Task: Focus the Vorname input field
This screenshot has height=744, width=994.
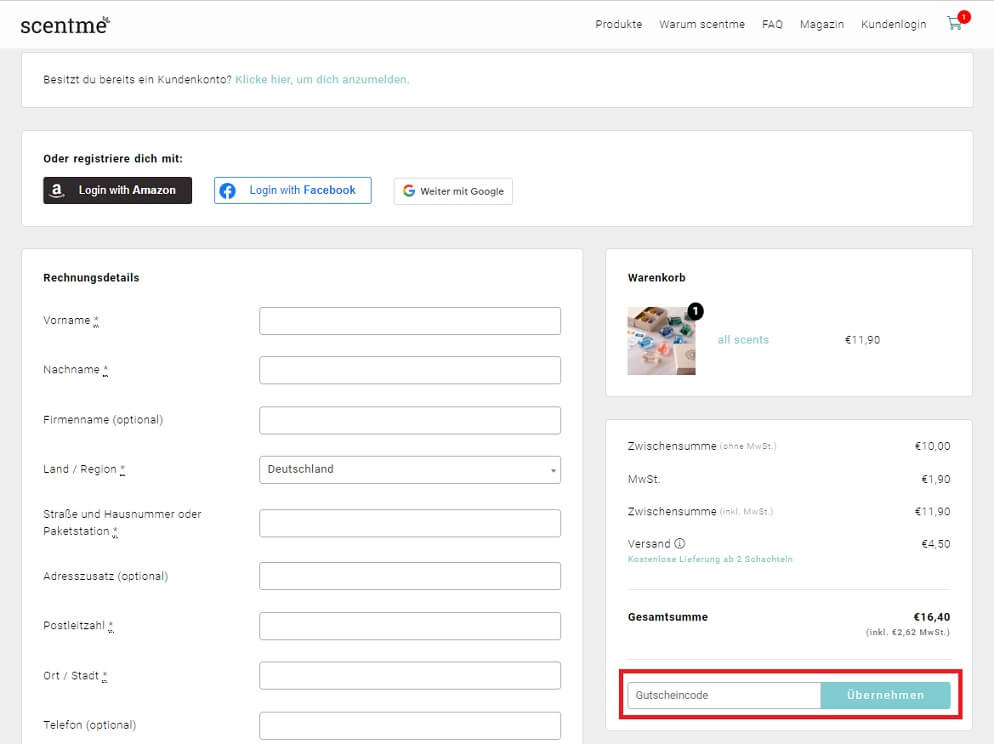Action: coord(410,321)
